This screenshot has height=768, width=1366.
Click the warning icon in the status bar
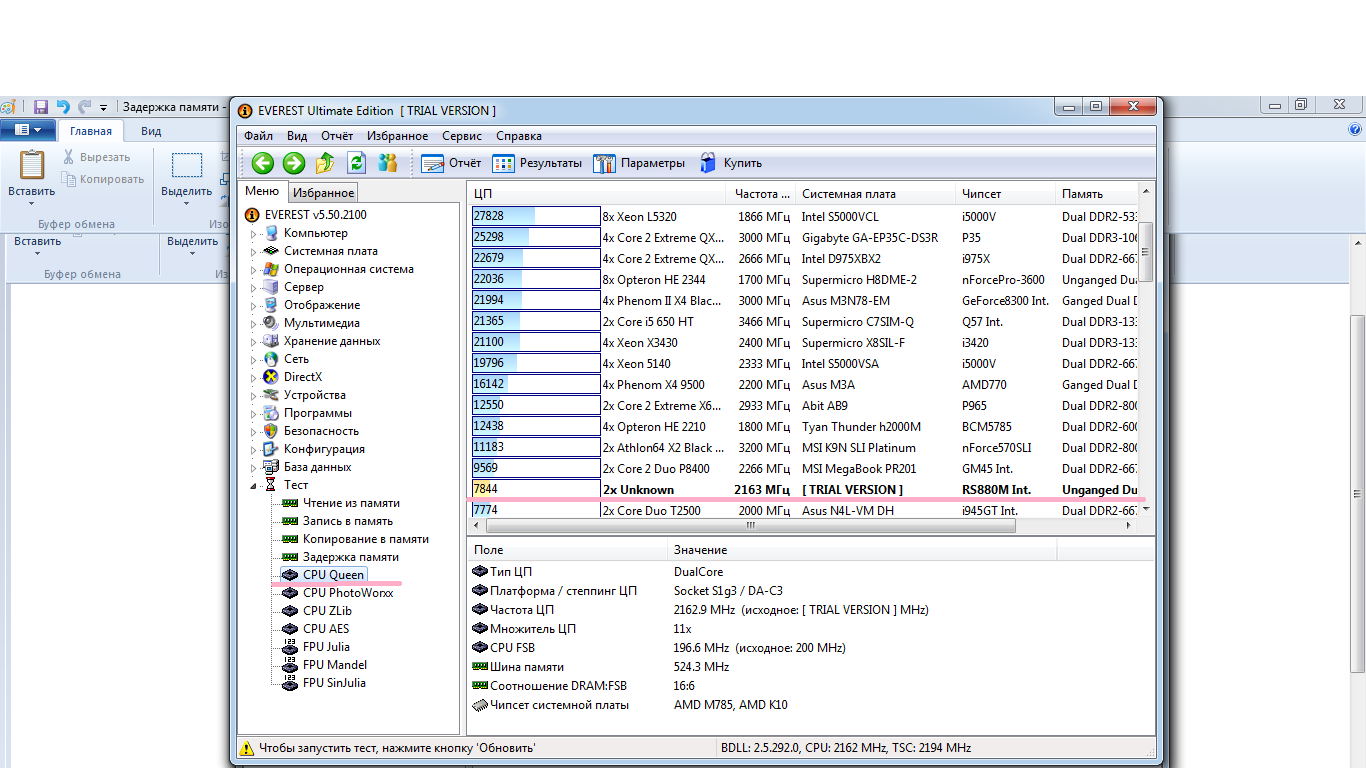tap(246, 748)
